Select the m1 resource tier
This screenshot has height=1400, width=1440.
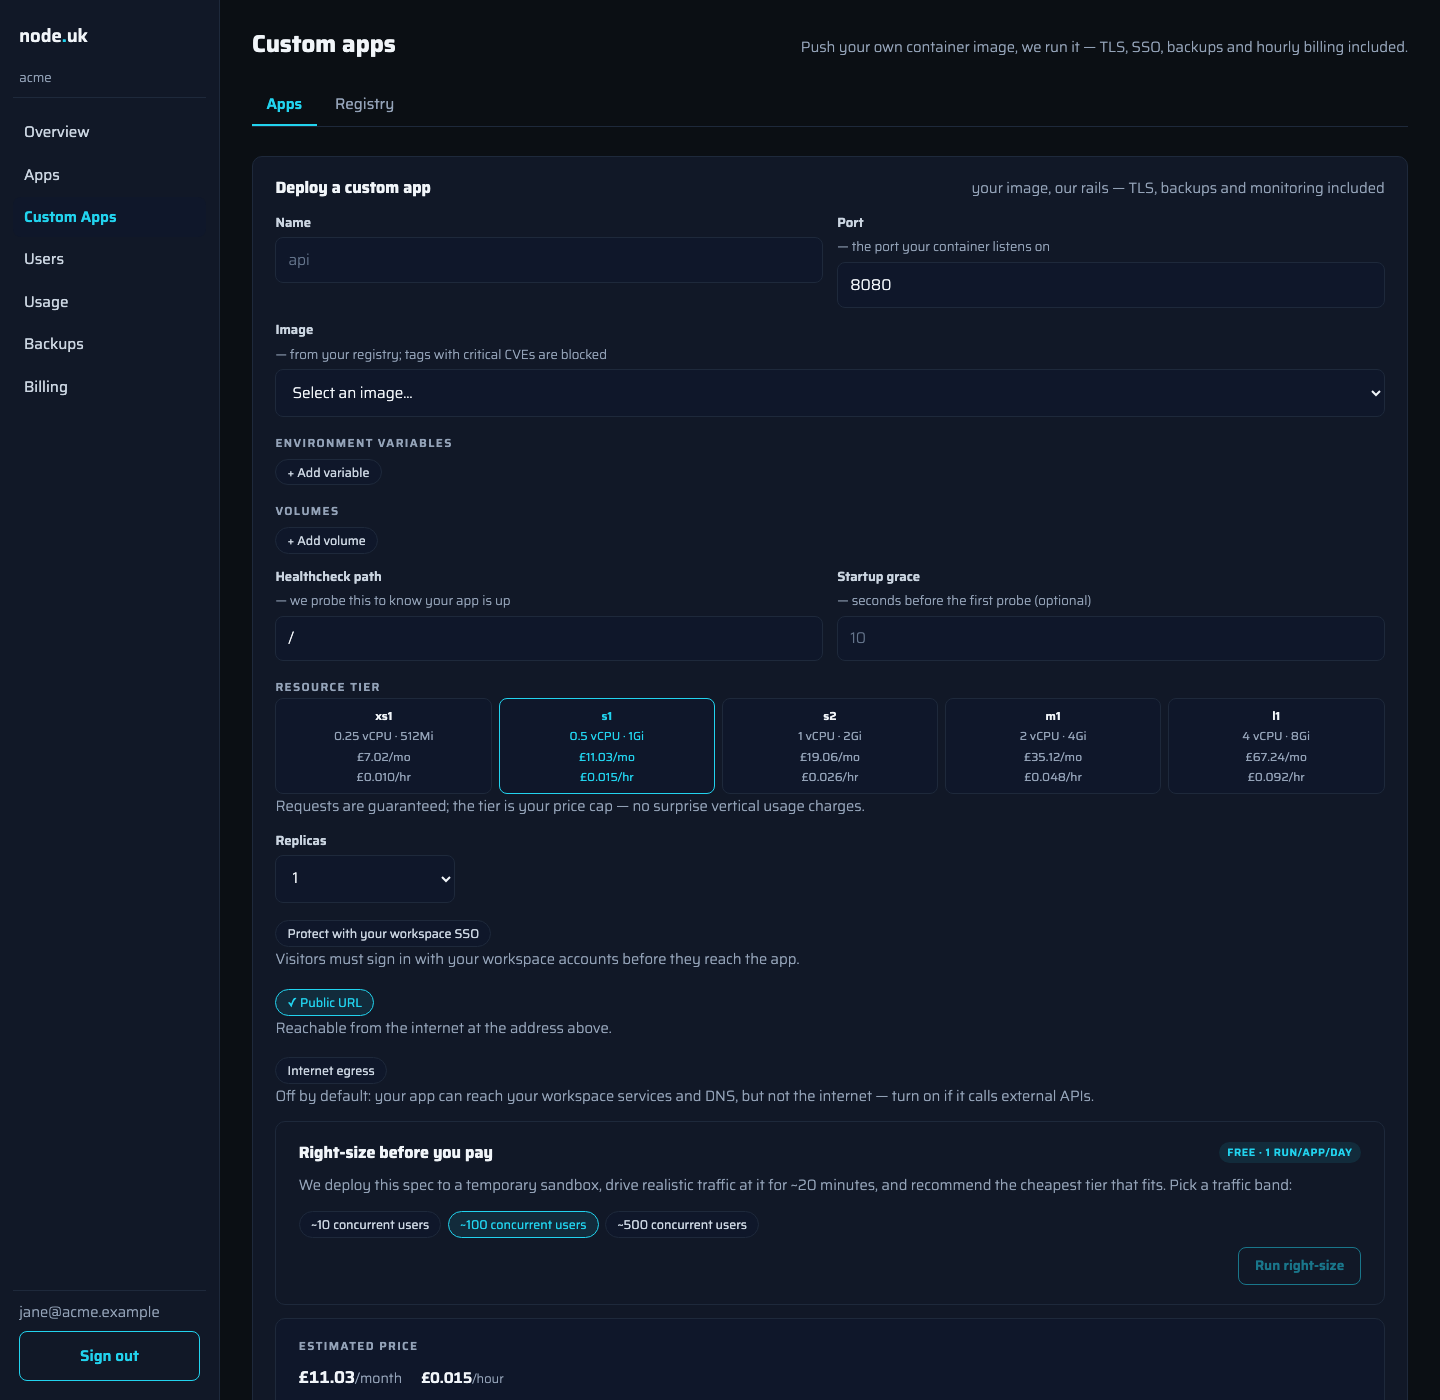(1053, 746)
